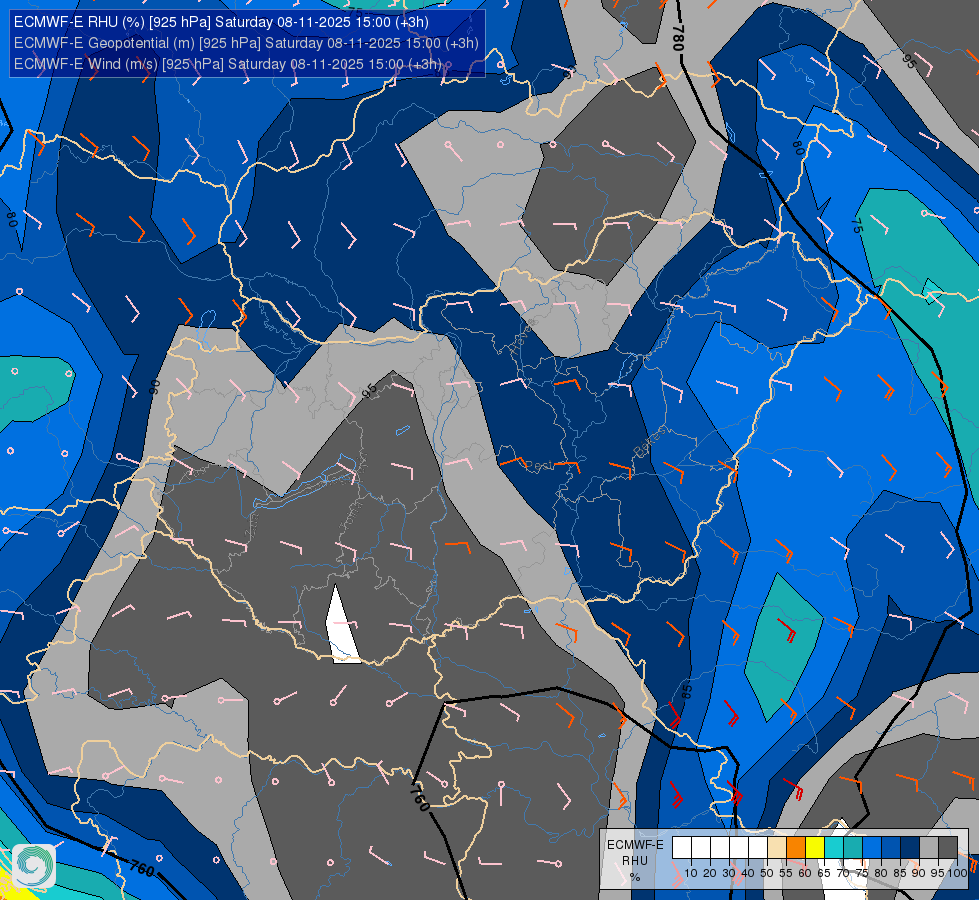Pick the bright blue 75–80 legend swatch
The width and height of the screenshot is (979, 900).
coord(872,848)
